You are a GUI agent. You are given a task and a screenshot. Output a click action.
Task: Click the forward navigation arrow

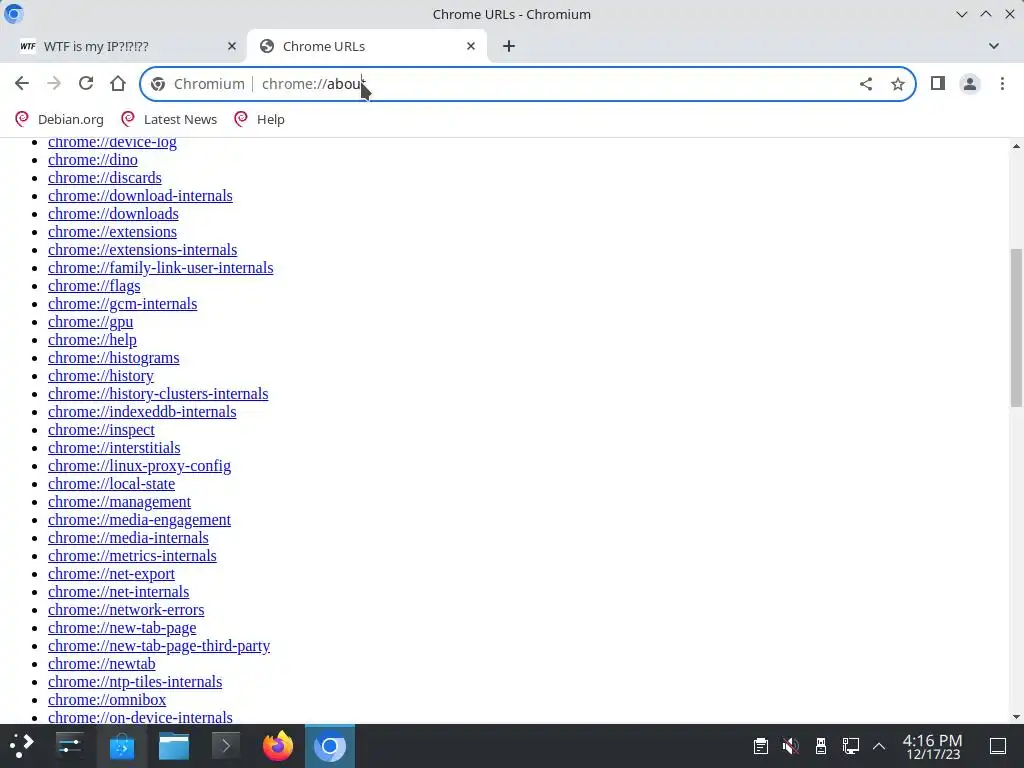click(x=54, y=84)
